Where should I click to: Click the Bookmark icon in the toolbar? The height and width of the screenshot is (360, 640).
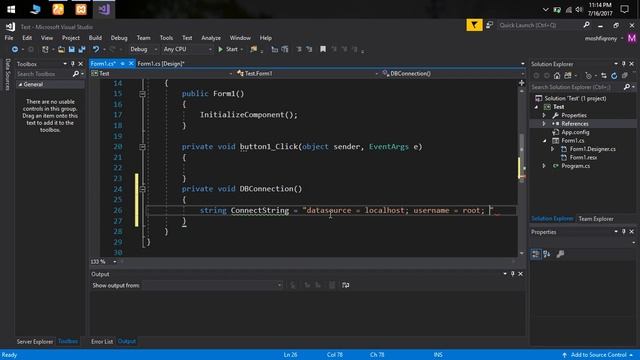[323, 49]
